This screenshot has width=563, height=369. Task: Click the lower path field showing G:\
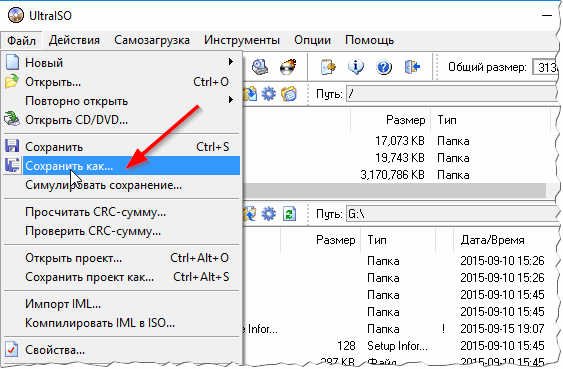452,214
